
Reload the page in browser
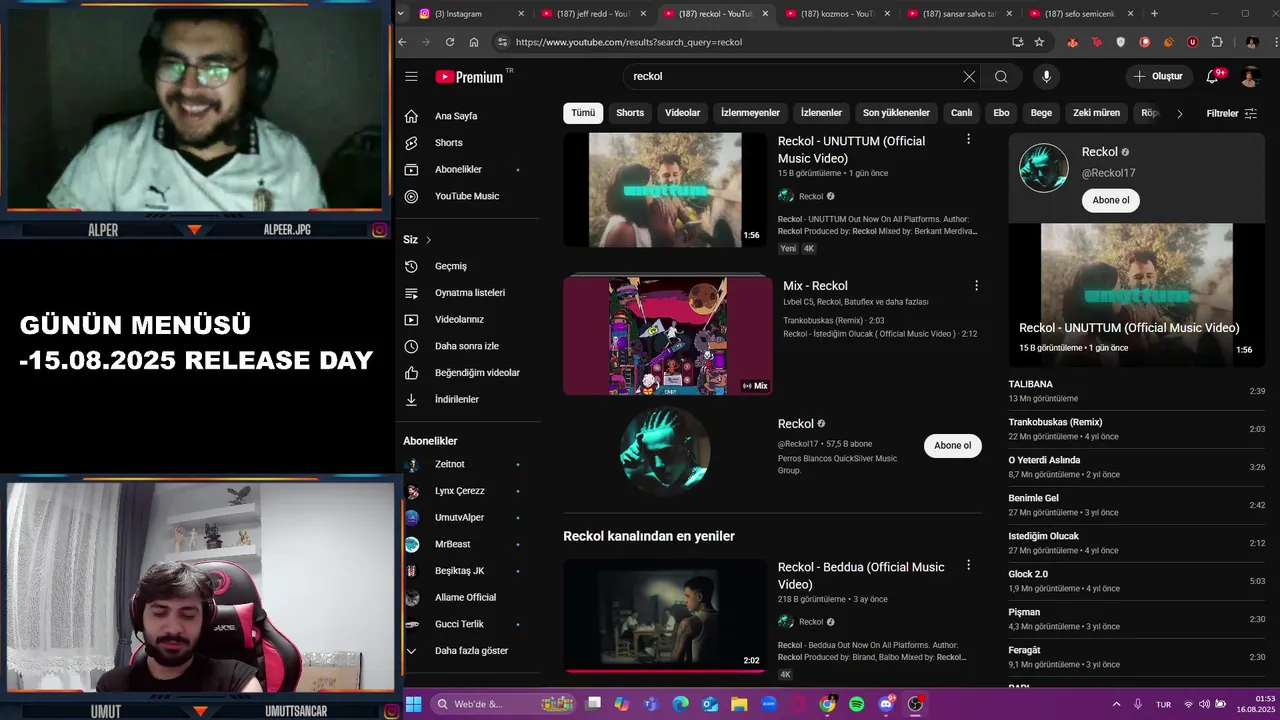pyautogui.click(x=450, y=42)
